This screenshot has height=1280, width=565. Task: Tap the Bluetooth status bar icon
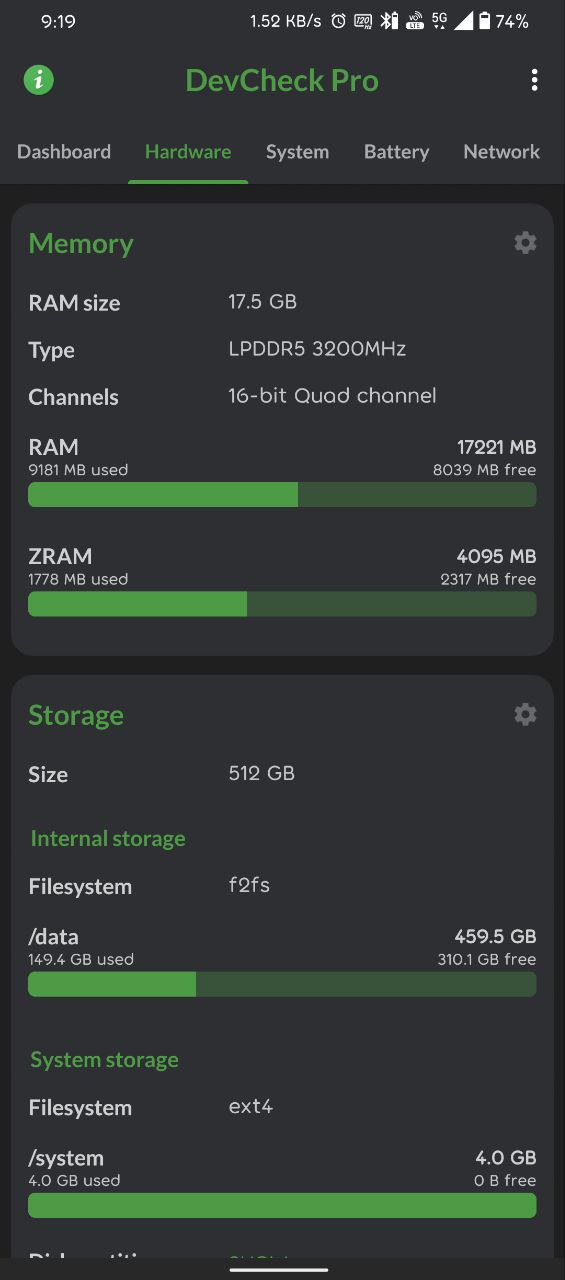tap(389, 21)
